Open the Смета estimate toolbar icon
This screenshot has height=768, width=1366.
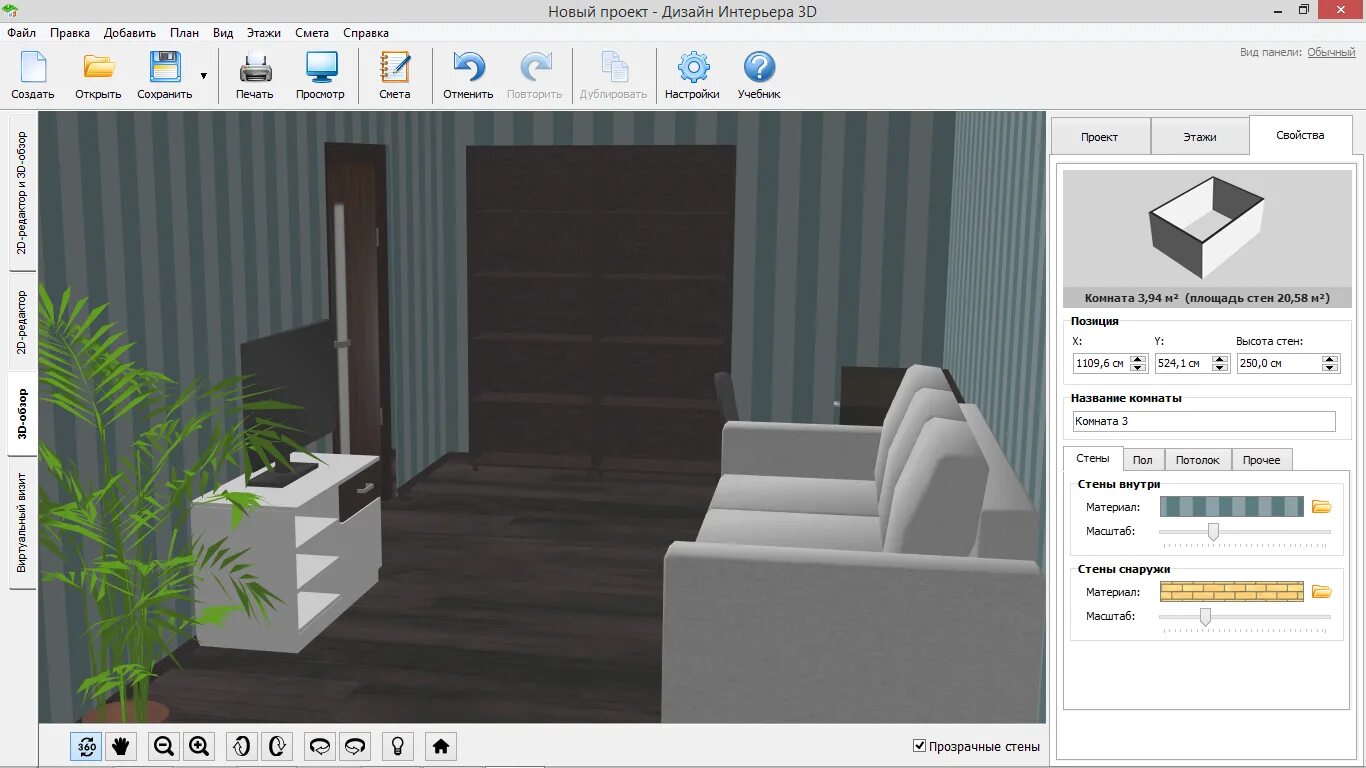pyautogui.click(x=394, y=76)
